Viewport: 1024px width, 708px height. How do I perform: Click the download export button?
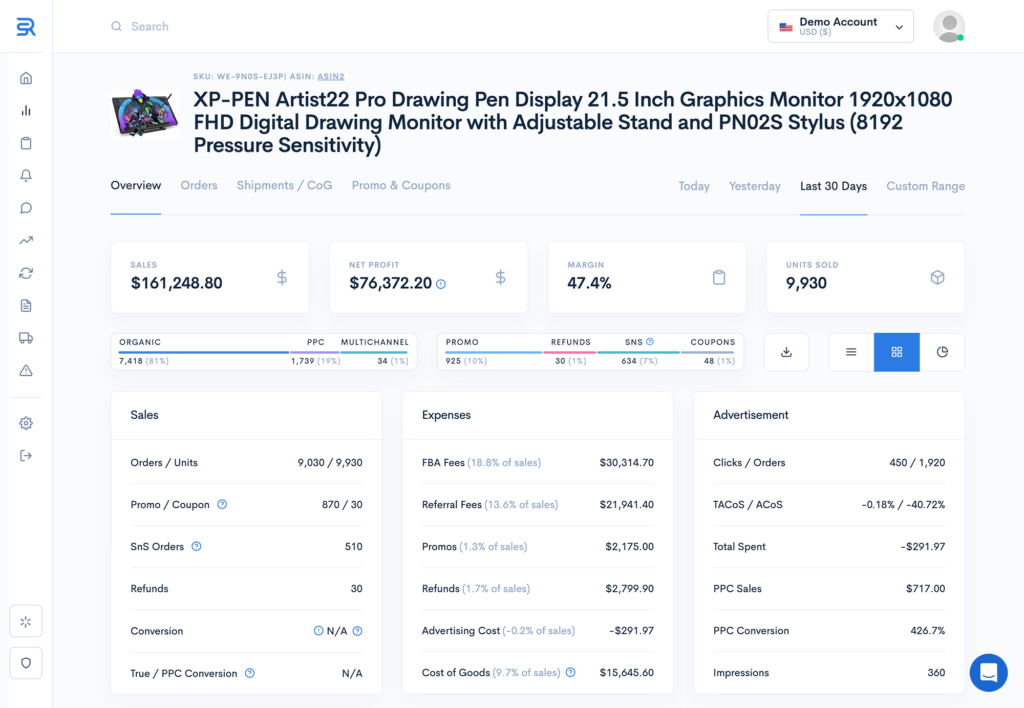click(786, 352)
